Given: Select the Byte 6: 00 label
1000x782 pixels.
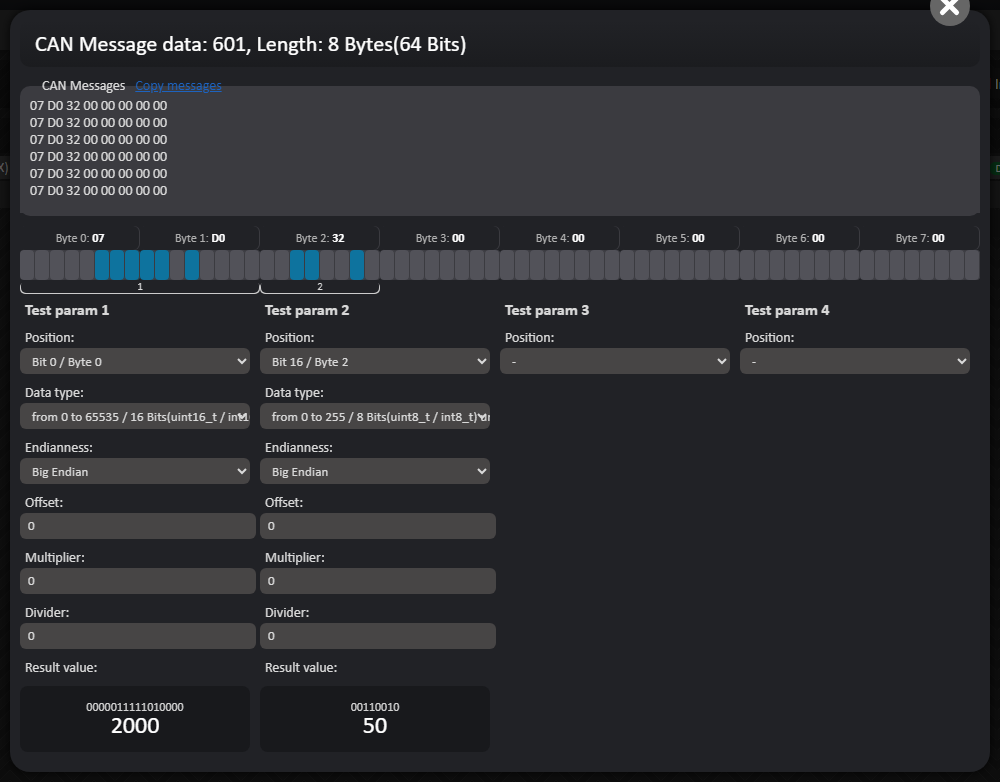Looking at the screenshot, I should 800,238.
